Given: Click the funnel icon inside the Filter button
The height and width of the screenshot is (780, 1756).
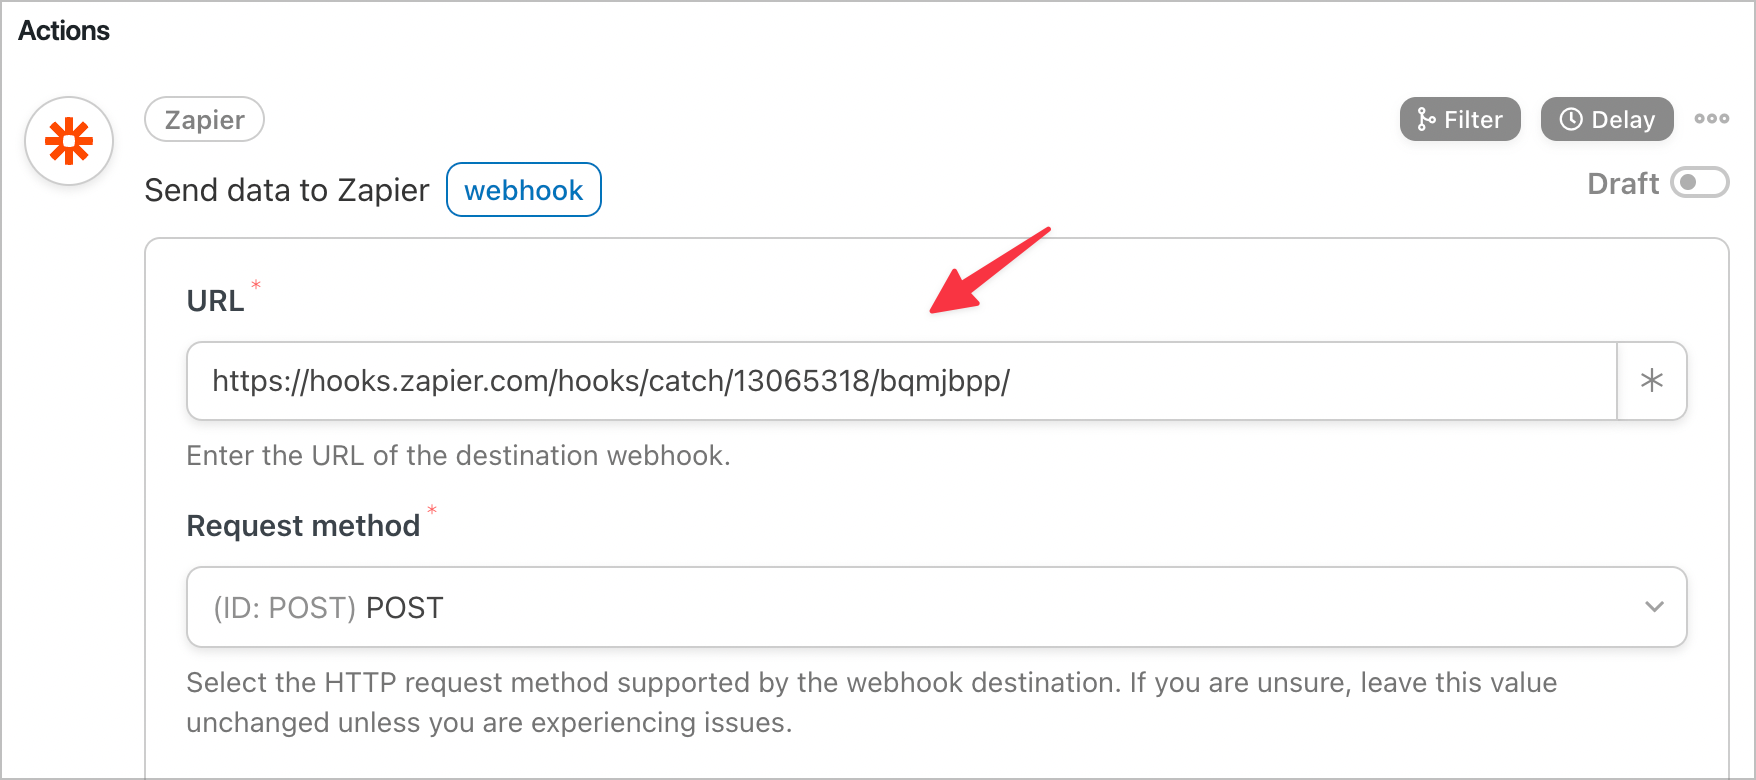Looking at the screenshot, I should coord(1424,119).
